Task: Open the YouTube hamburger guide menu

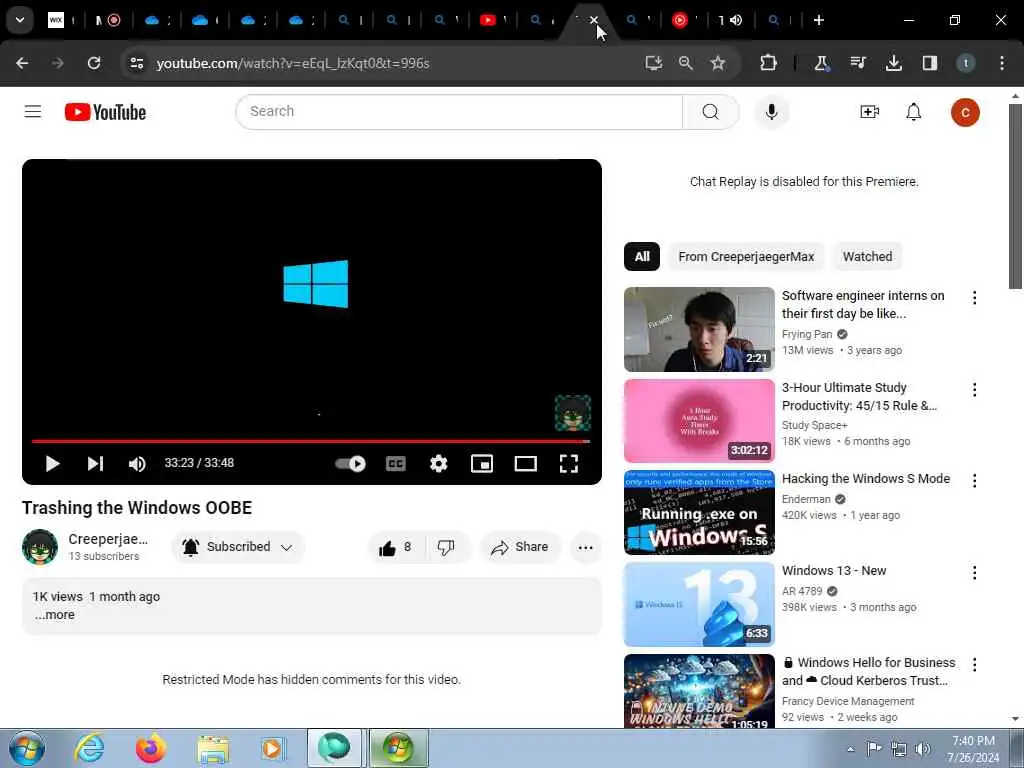Action: tap(33, 112)
